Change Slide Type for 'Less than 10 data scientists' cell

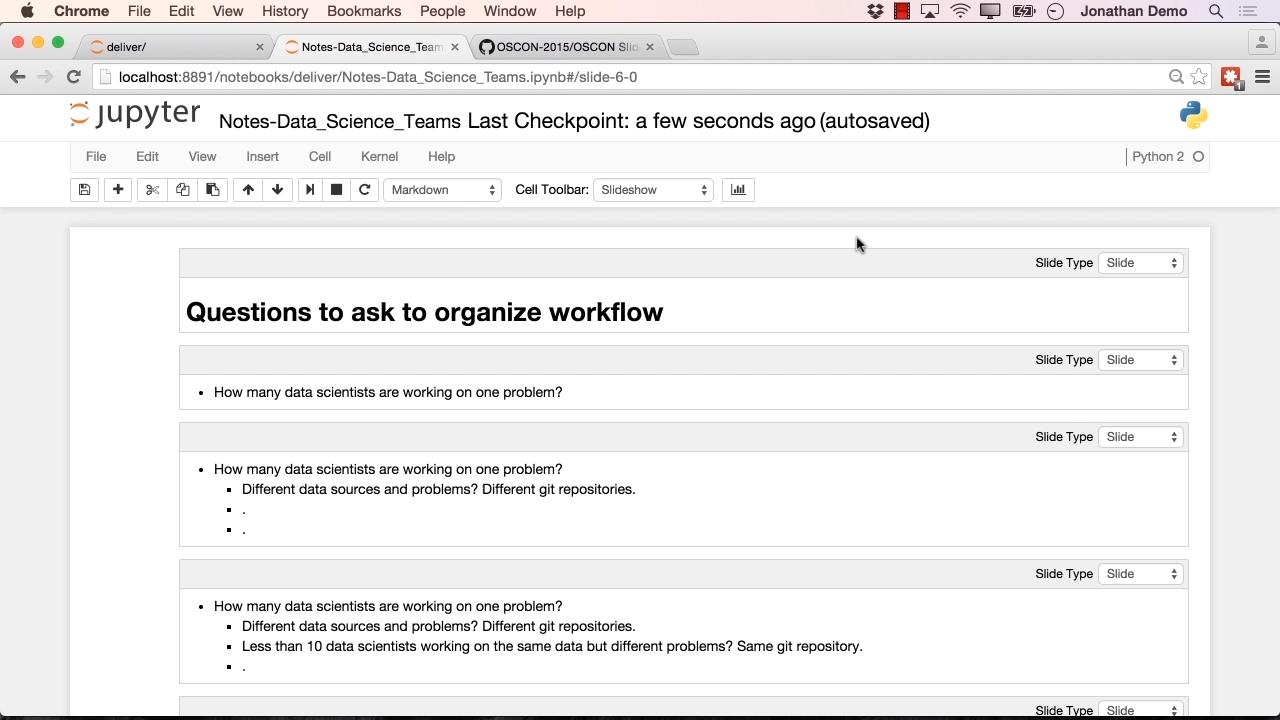1141,574
